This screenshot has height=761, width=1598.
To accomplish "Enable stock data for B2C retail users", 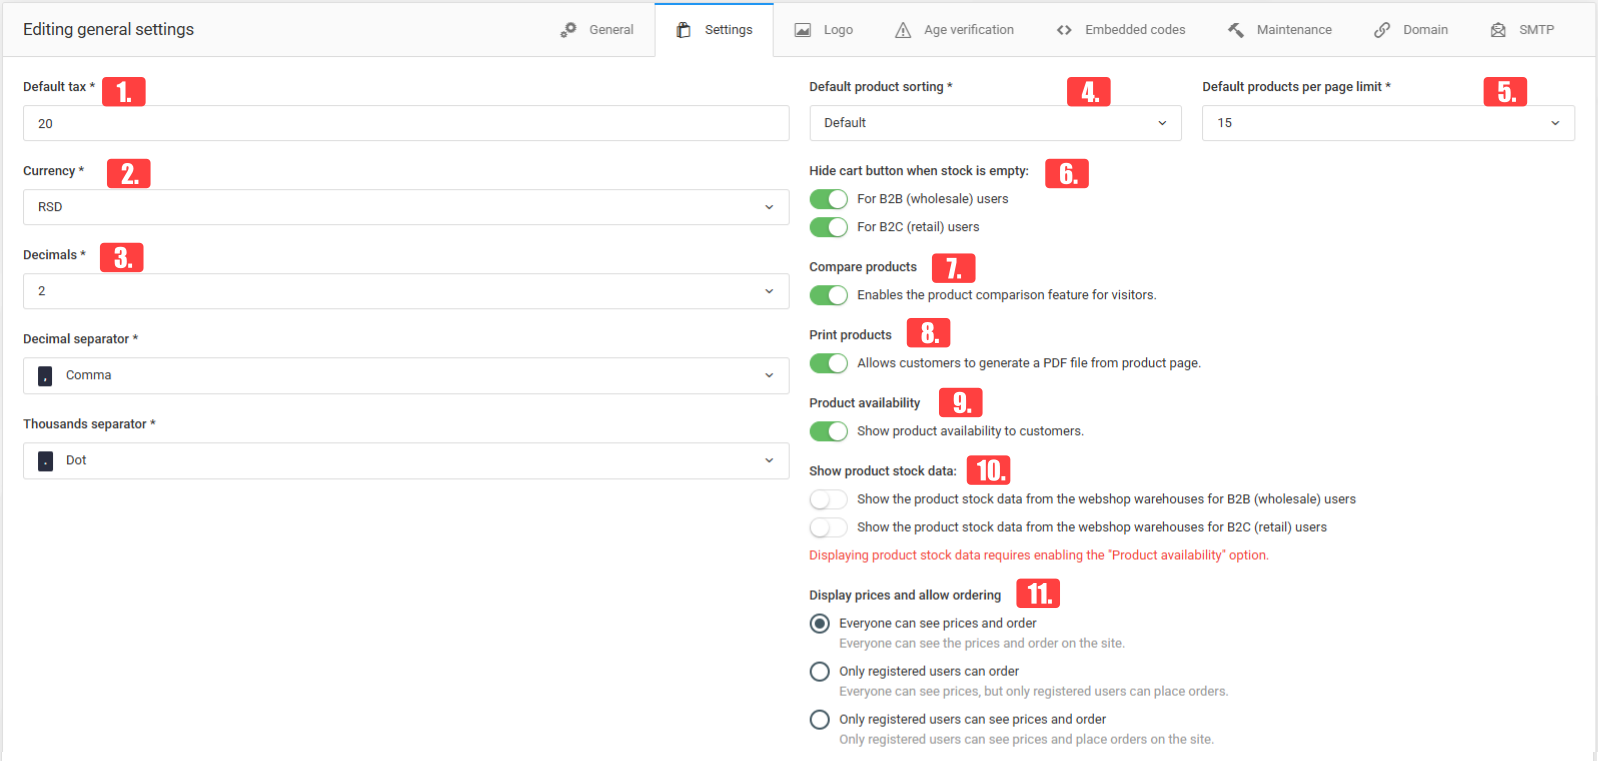I will [828, 527].
